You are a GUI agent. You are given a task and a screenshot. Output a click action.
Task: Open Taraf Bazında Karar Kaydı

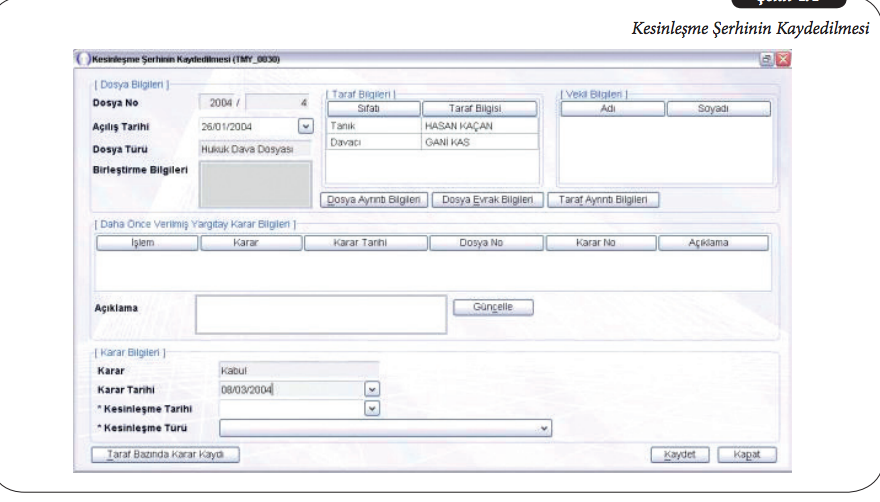point(166,455)
